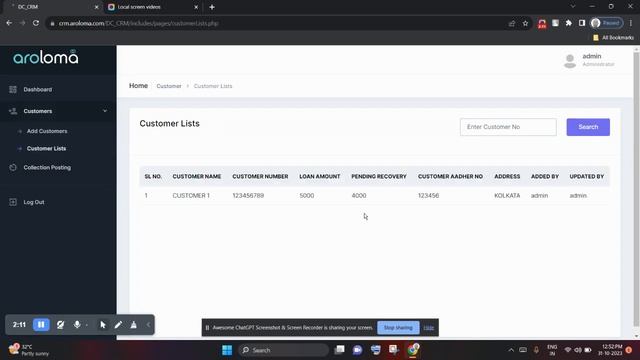
Task: Open Task View on the taskbar
Action: 339,350
